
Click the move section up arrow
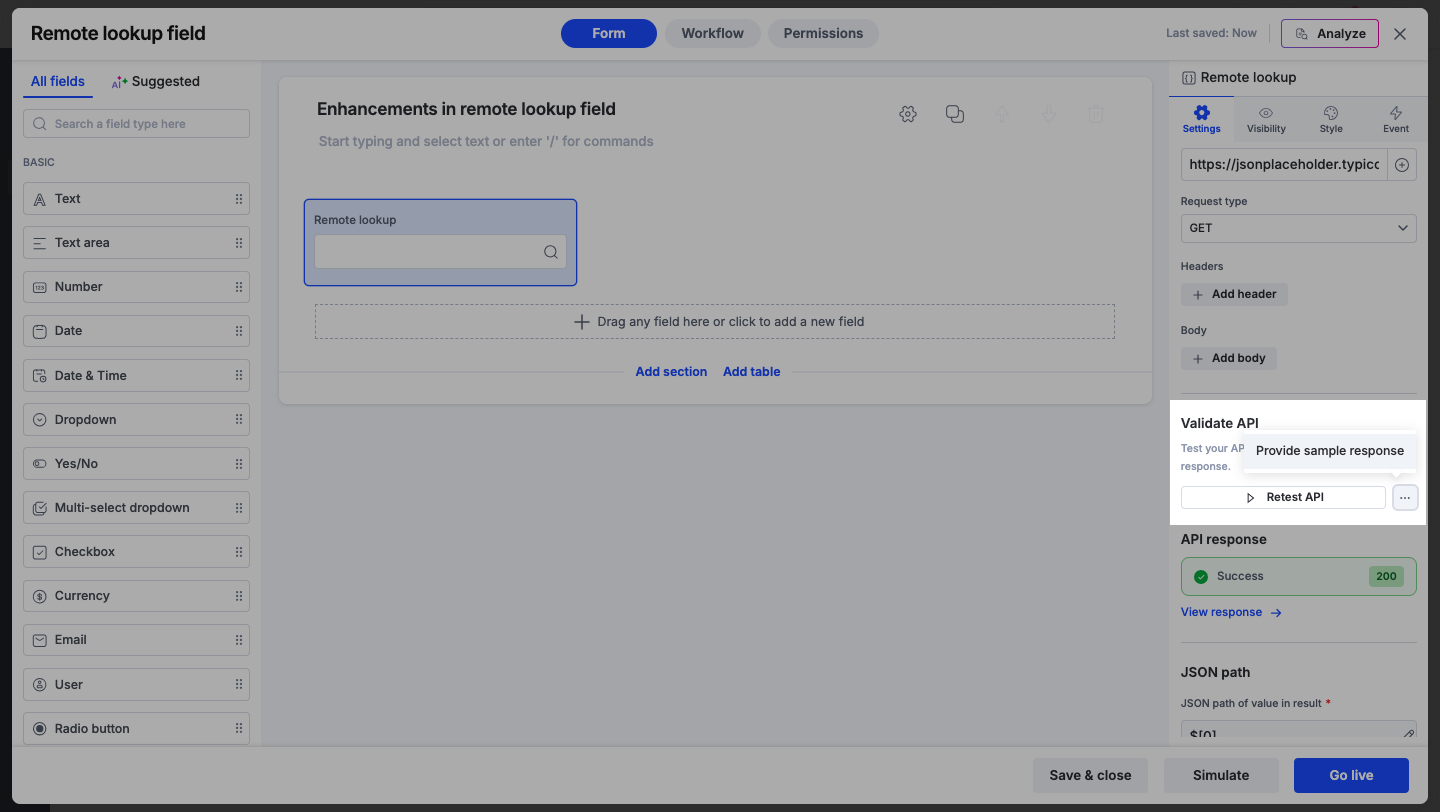pyautogui.click(x=1002, y=114)
